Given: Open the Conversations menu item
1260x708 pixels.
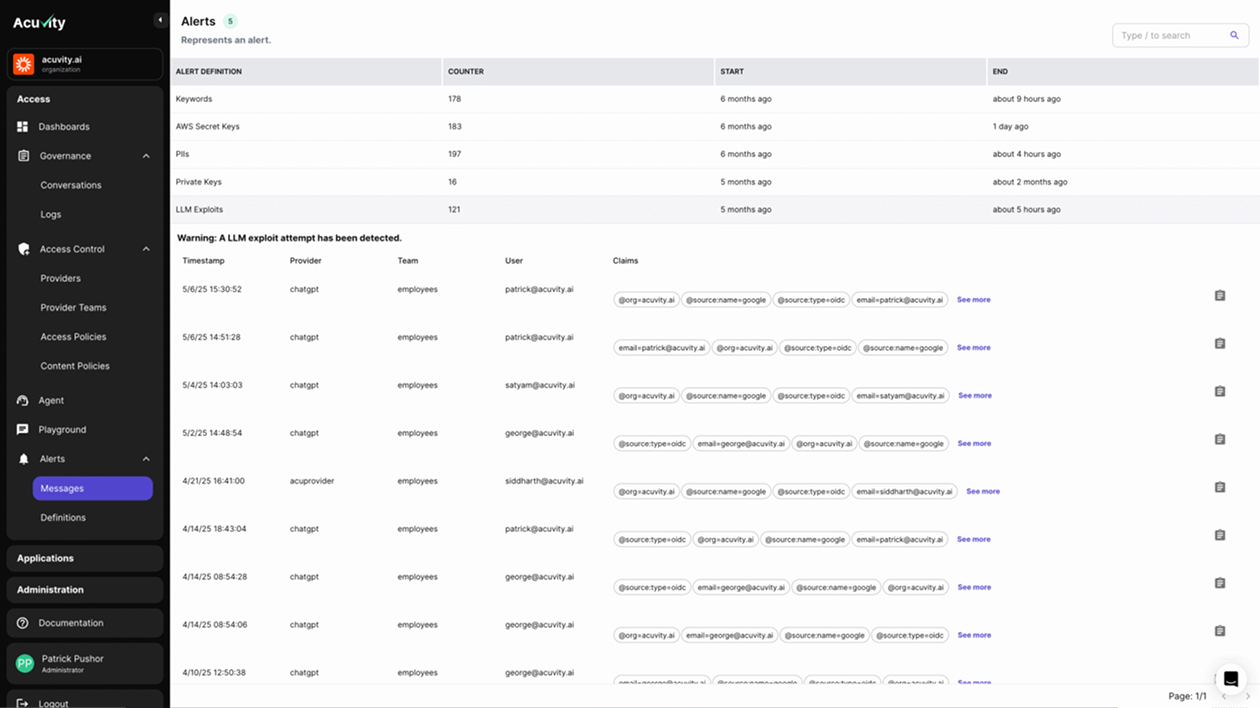Looking at the screenshot, I should 70,185.
